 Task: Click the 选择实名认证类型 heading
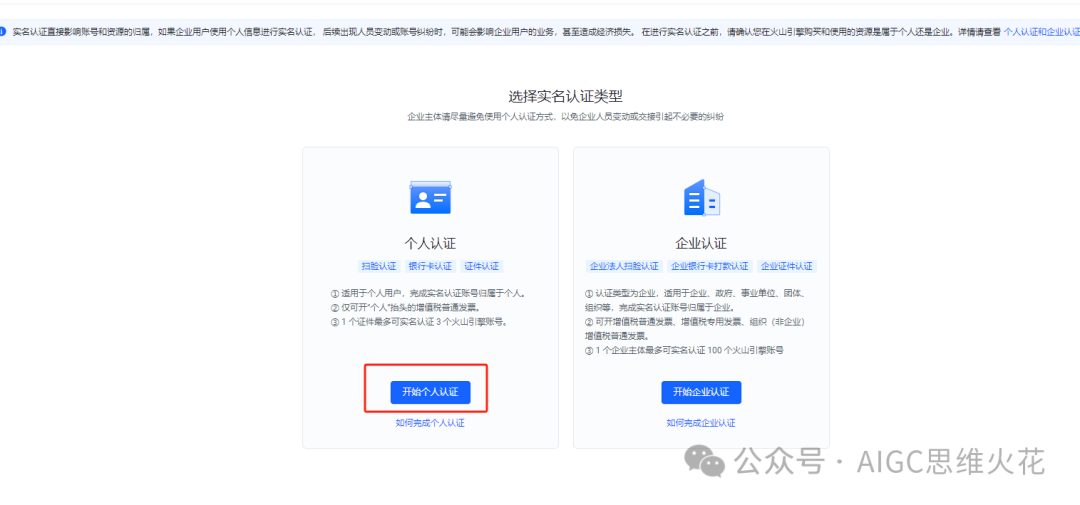coord(565,96)
